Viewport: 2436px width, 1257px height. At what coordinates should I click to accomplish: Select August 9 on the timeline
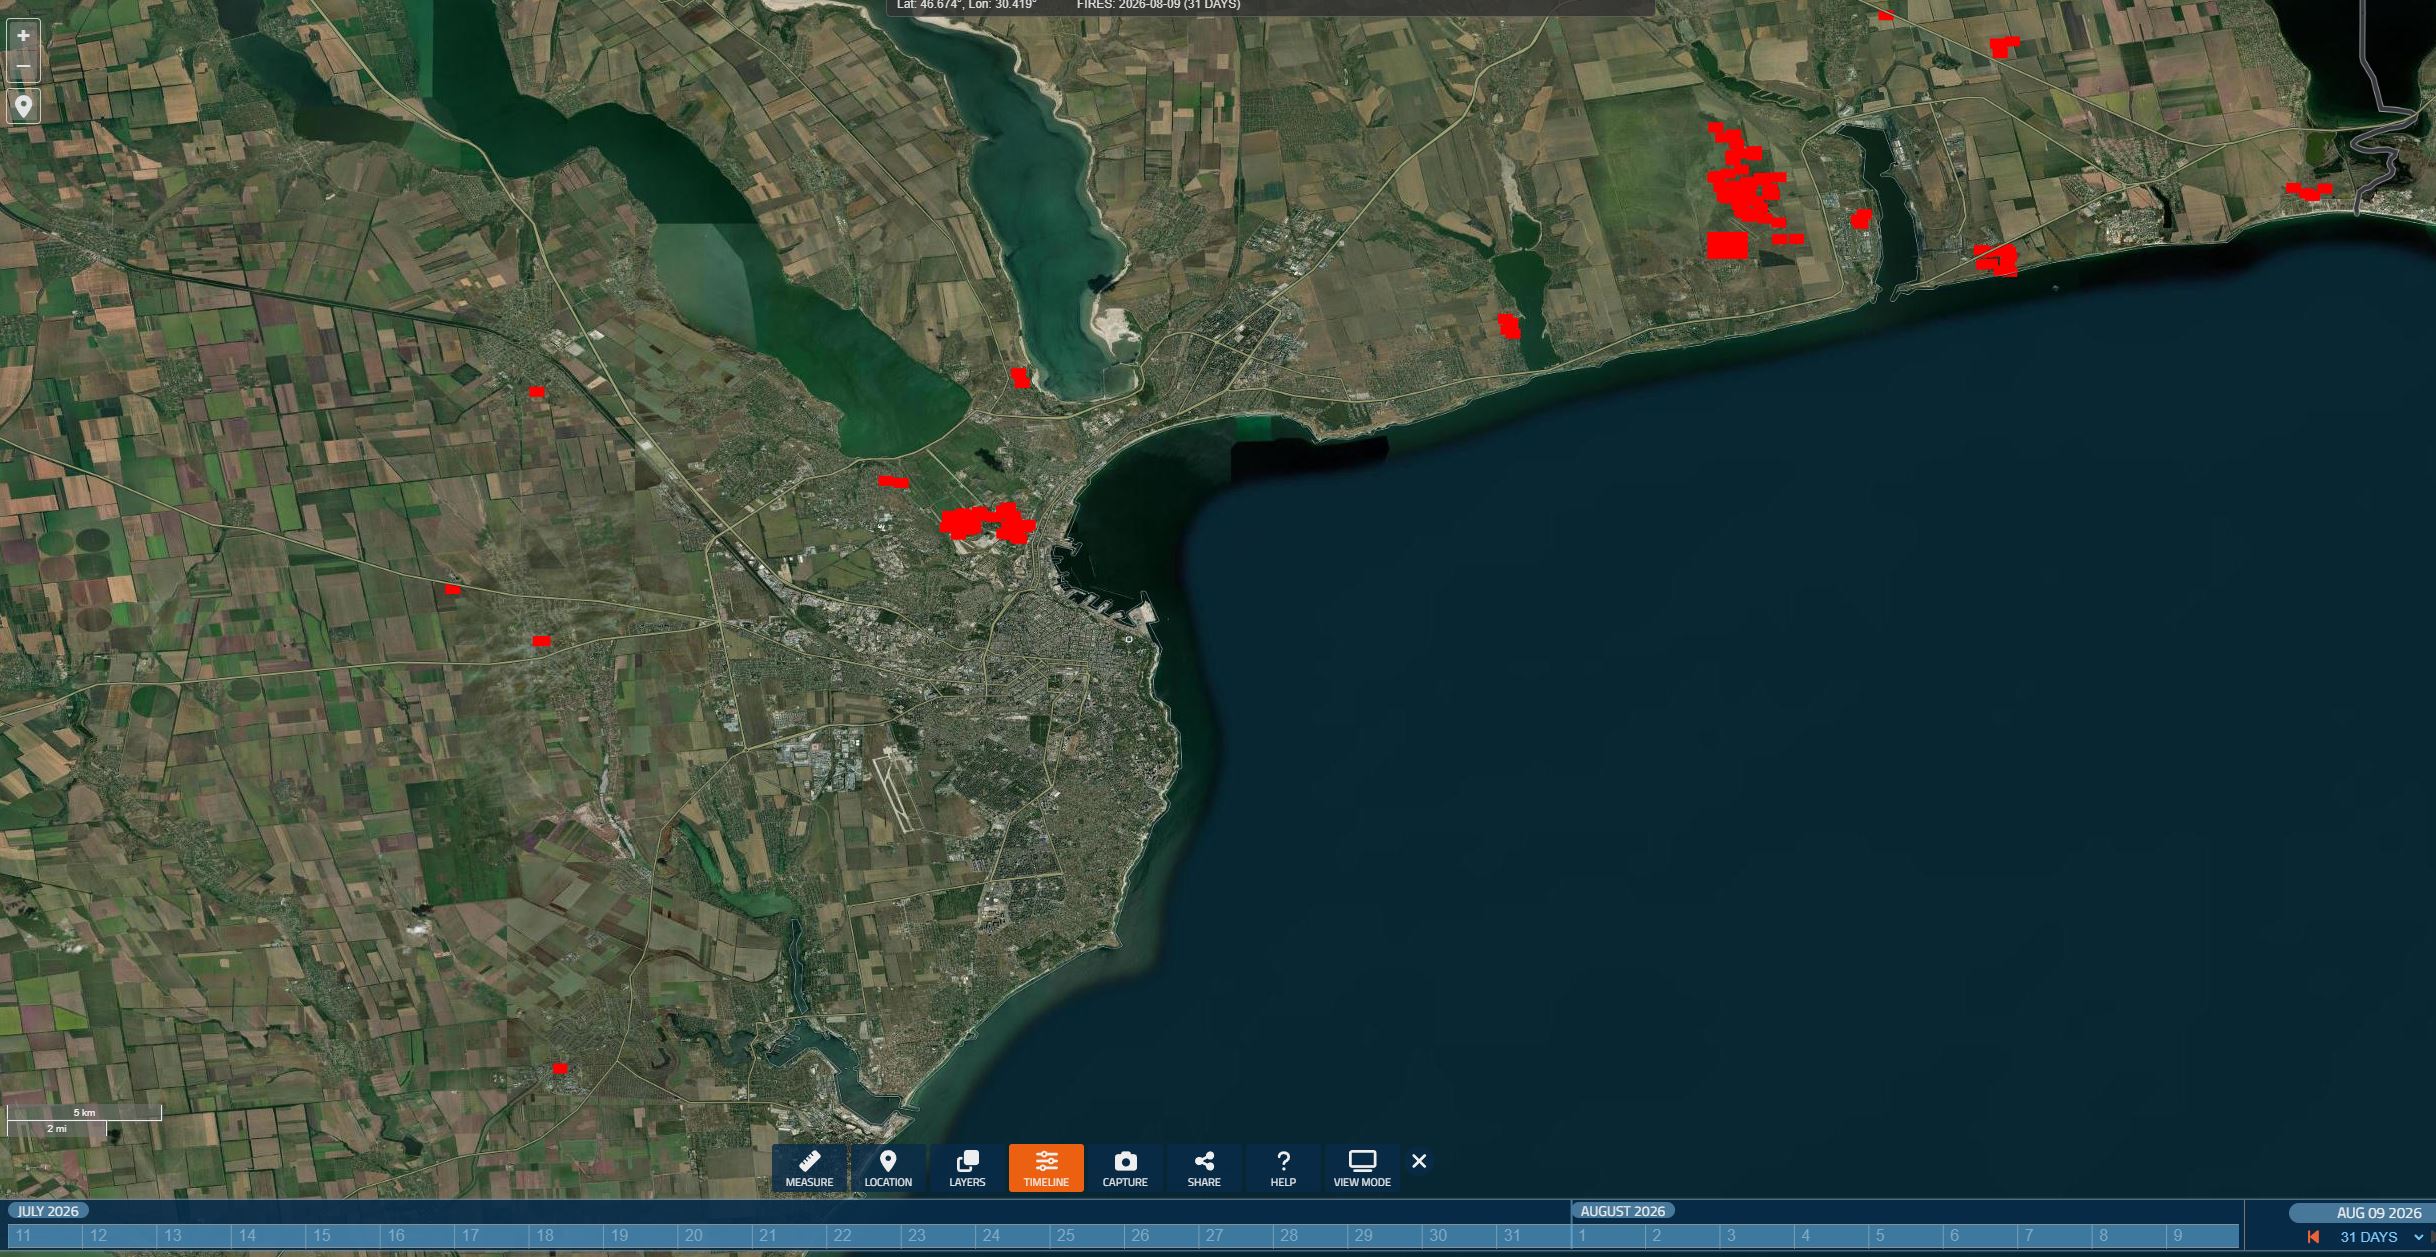(x=2204, y=1236)
